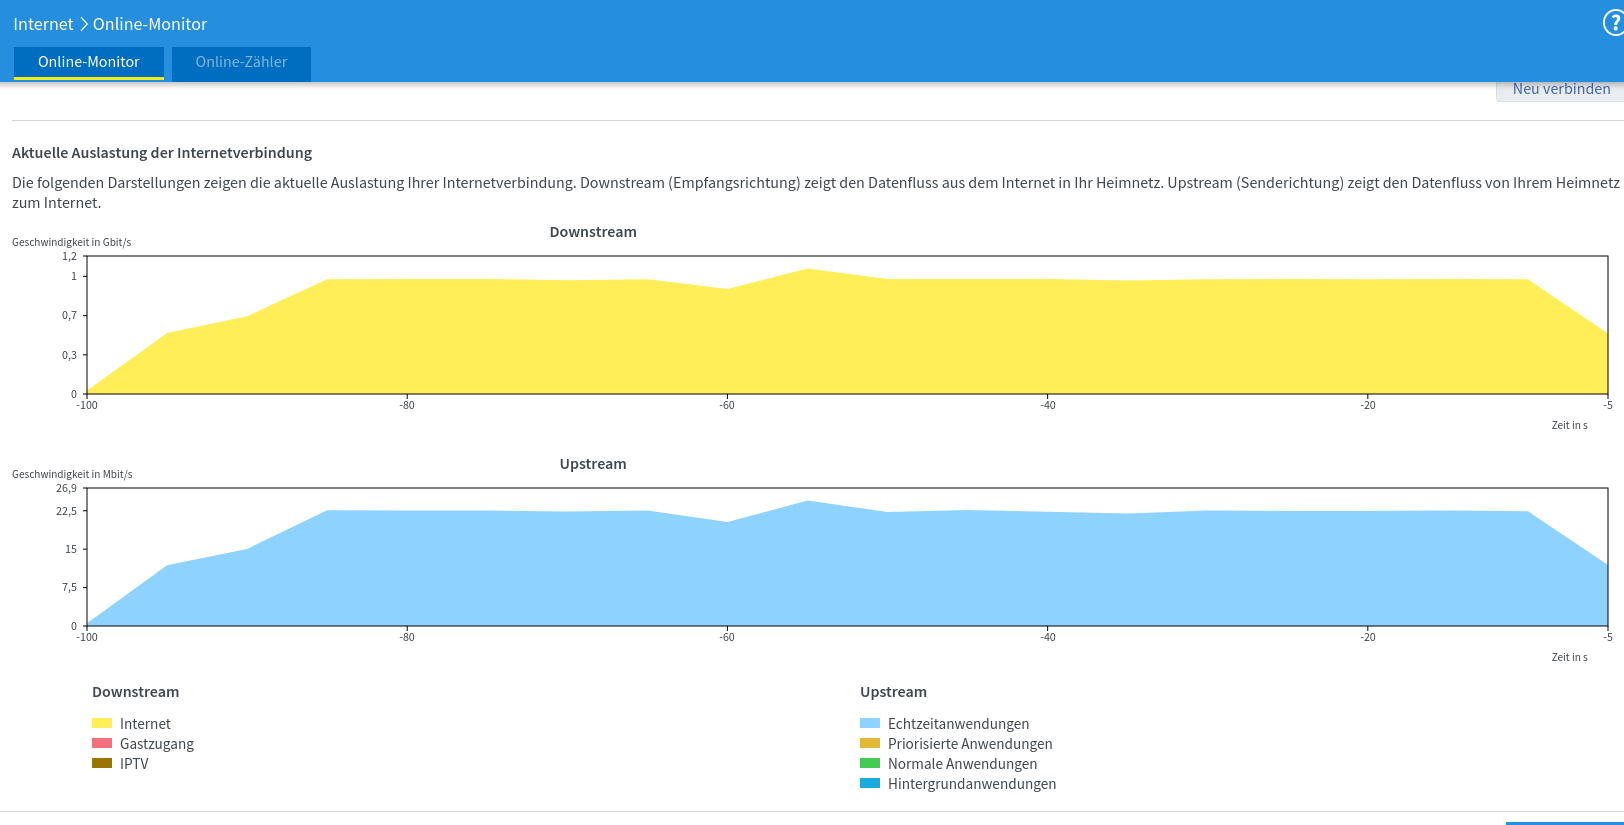Click the 26,9 value on Upstream axis
Viewport: 1624px width, 825px height.
pos(66,488)
